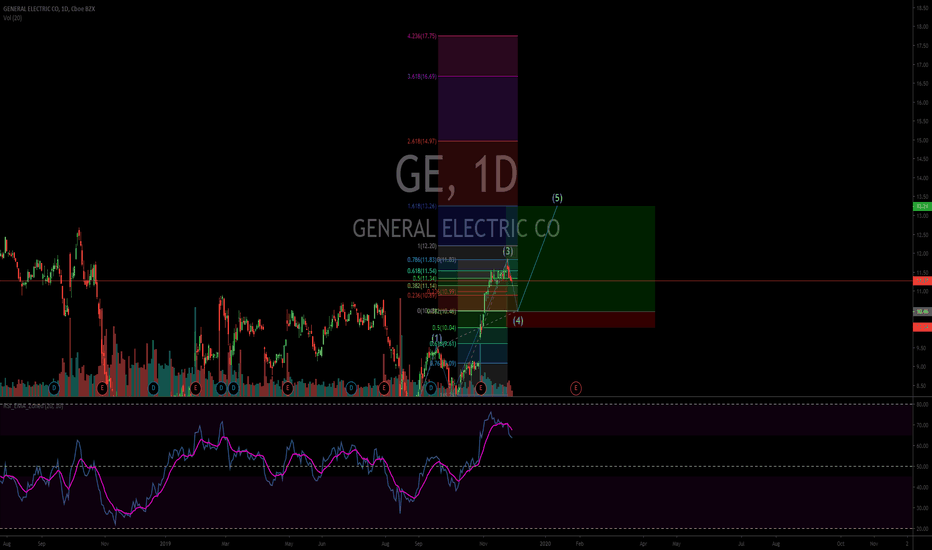Click the symbol title GENERAL ELECTRIC CO, 1D
This screenshot has height=550, width=932.
click(49, 9)
